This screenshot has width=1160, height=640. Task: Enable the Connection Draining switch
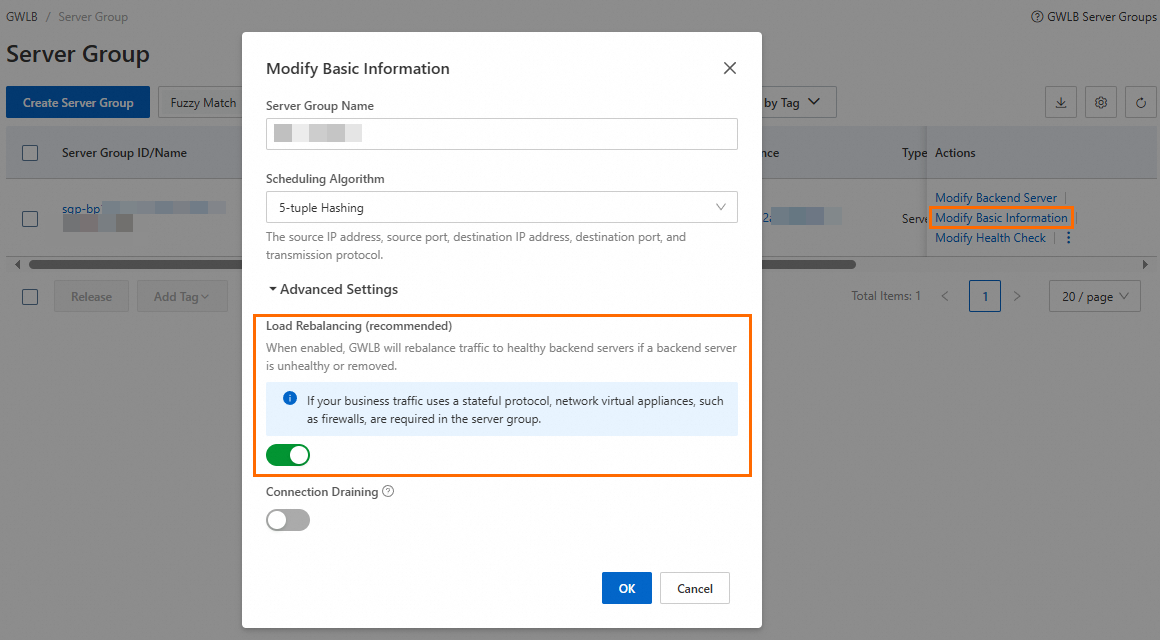(x=288, y=520)
